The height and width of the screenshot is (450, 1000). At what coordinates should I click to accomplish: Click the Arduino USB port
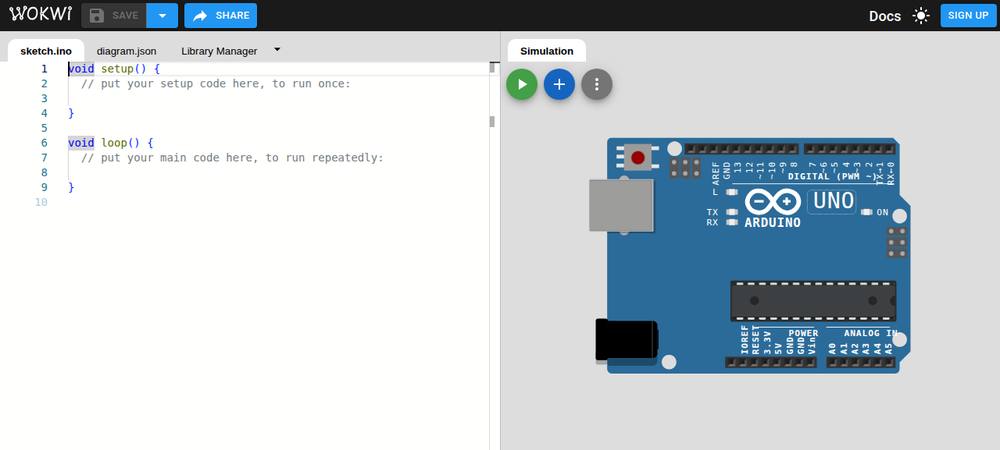pyautogui.click(x=621, y=205)
